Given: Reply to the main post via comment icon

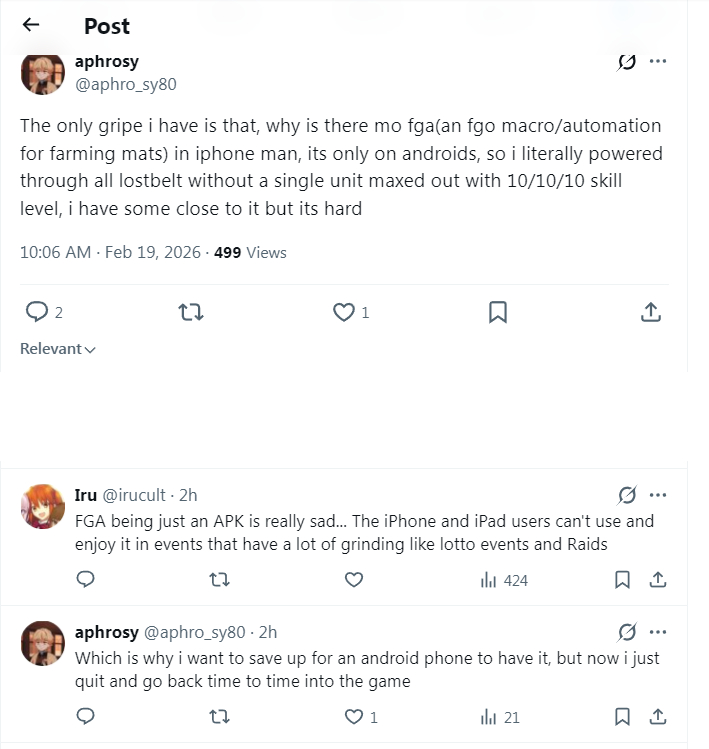Looking at the screenshot, I should pos(37,312).
